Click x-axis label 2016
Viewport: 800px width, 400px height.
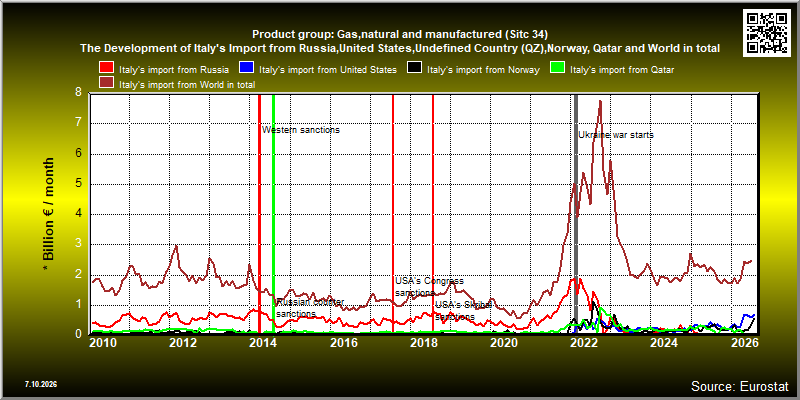pyautogui.click(x=344, y=343)
